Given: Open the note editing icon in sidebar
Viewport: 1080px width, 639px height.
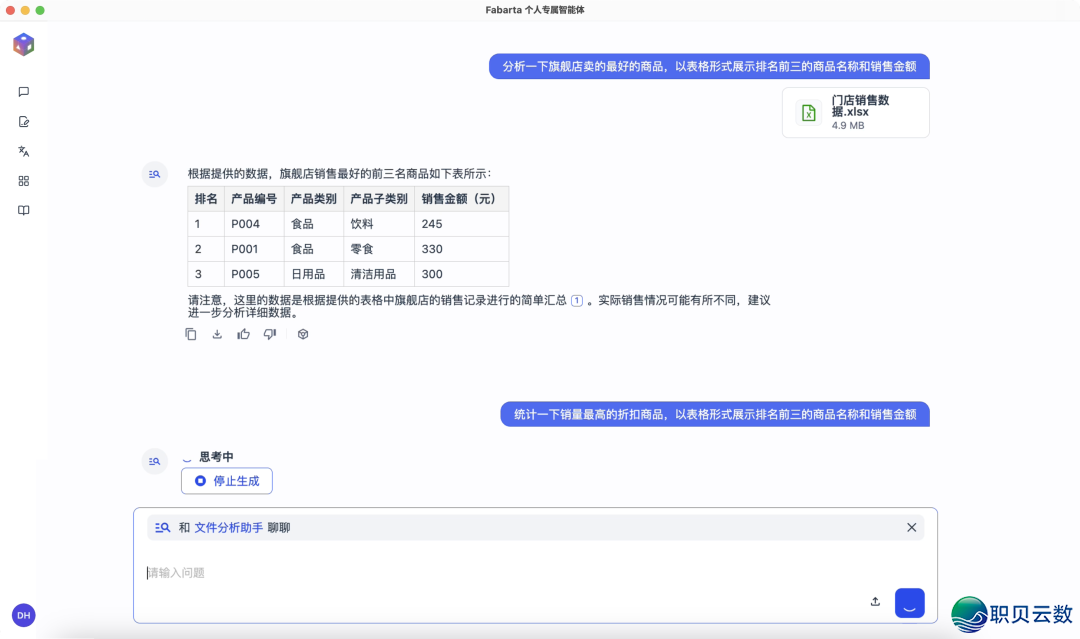Looking at the screenshot, I should pyautogui.click(x=24, y=122).
